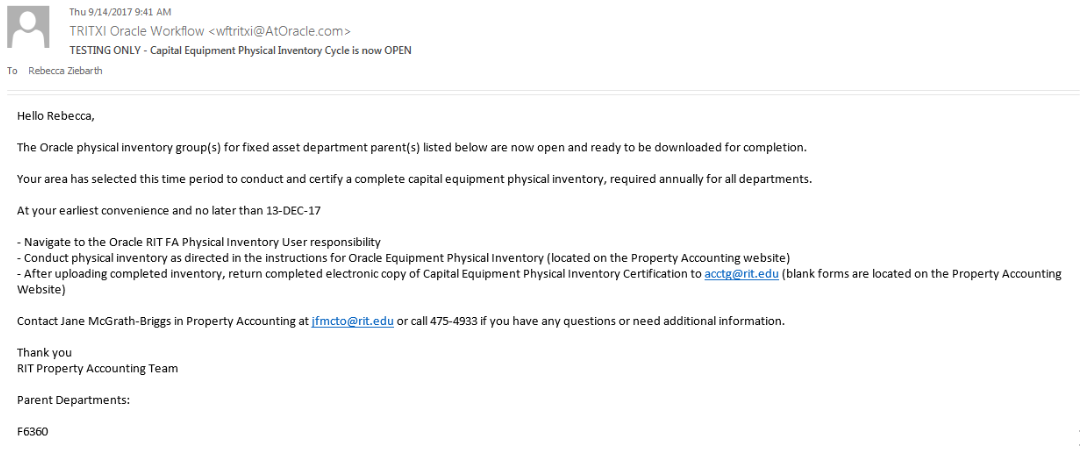The width and height of the screenshot is (1080, 455).
Task: Click the sender's avatar placeholder icon
Action: coord(28,27)
